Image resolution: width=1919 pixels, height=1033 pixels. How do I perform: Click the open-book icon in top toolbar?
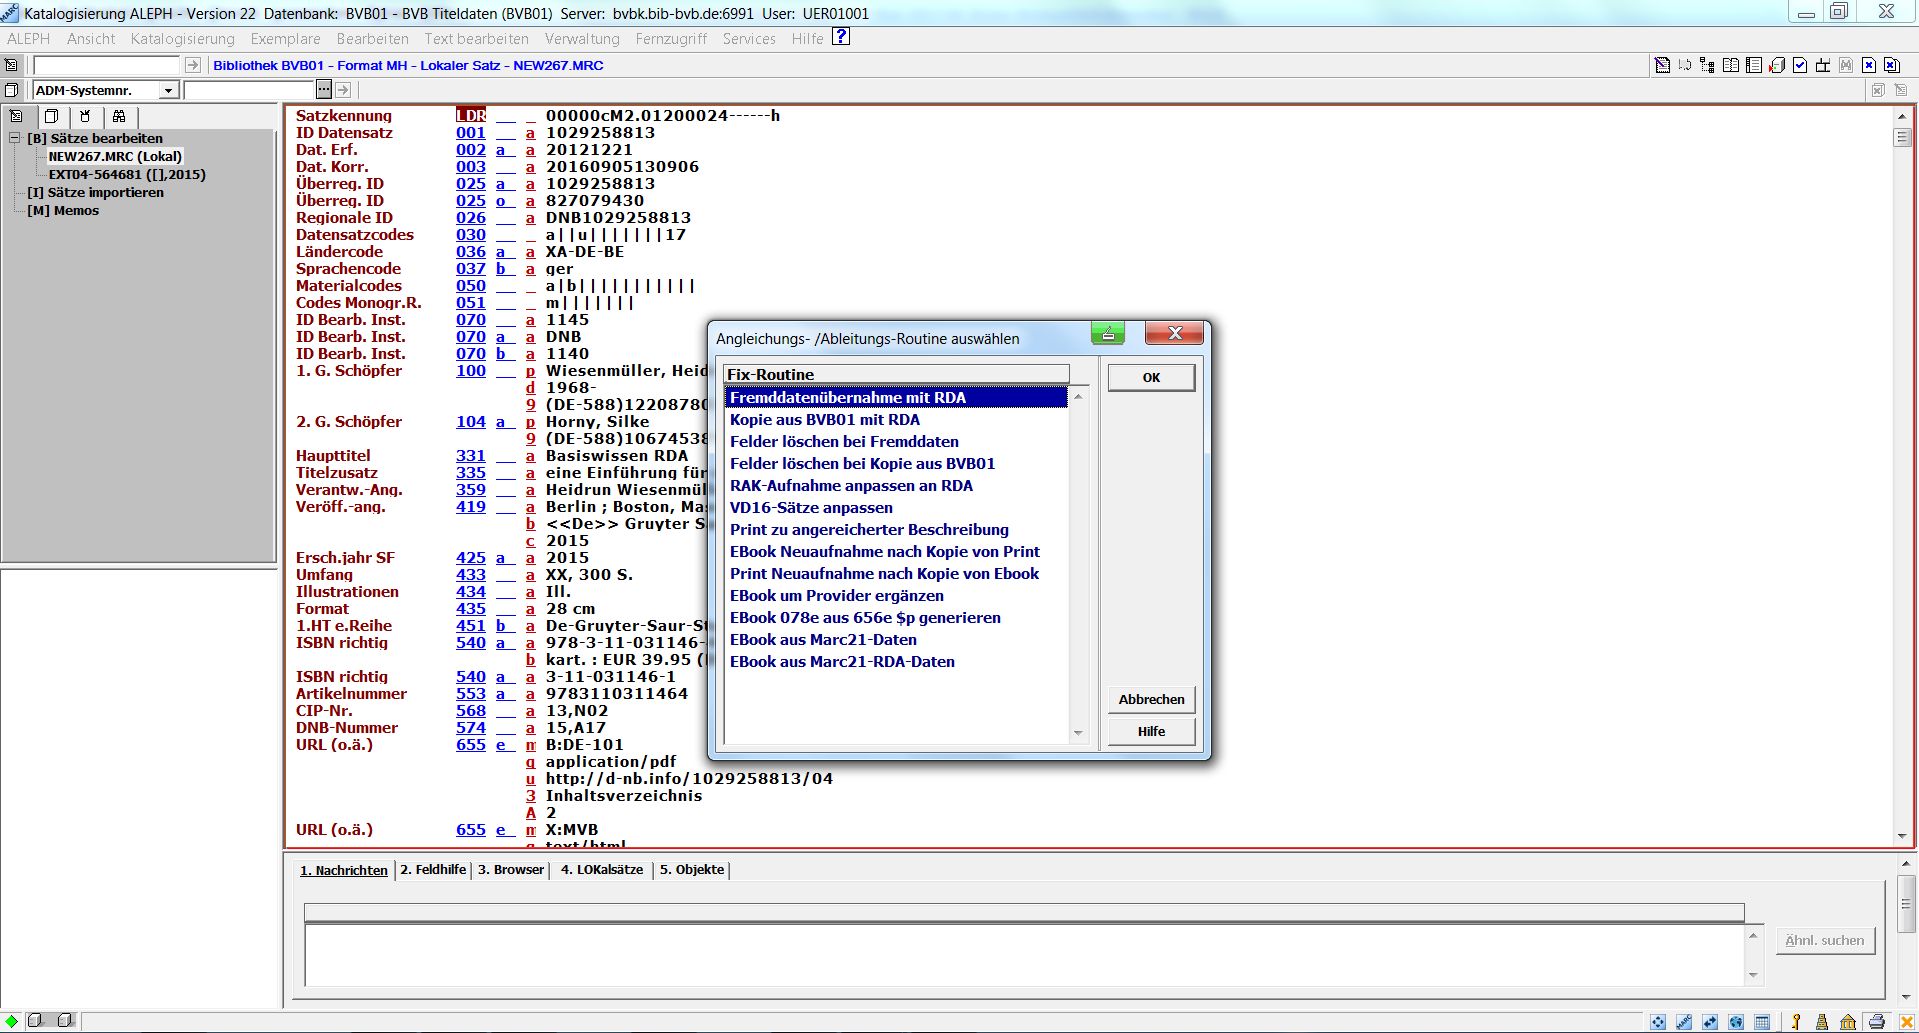pyautogui.click(x=1730, y=65)
